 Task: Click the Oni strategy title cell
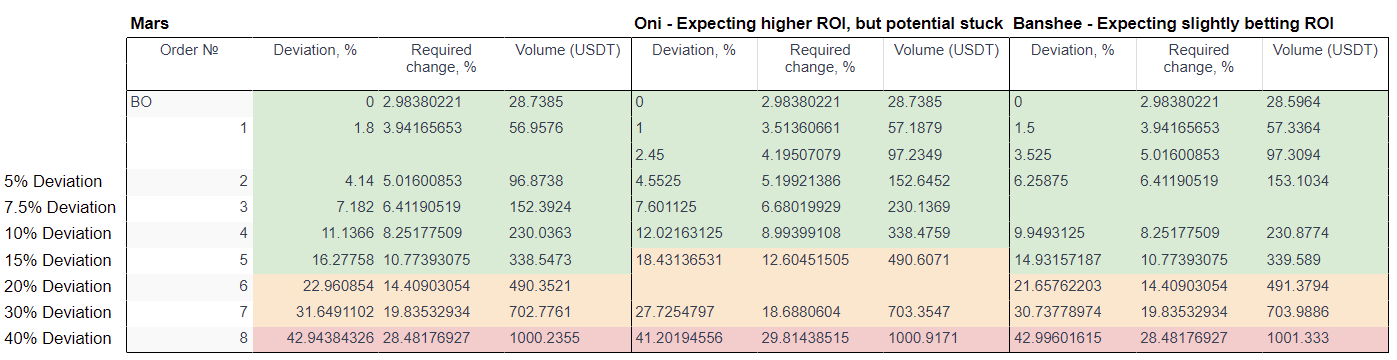click(819, 23)
